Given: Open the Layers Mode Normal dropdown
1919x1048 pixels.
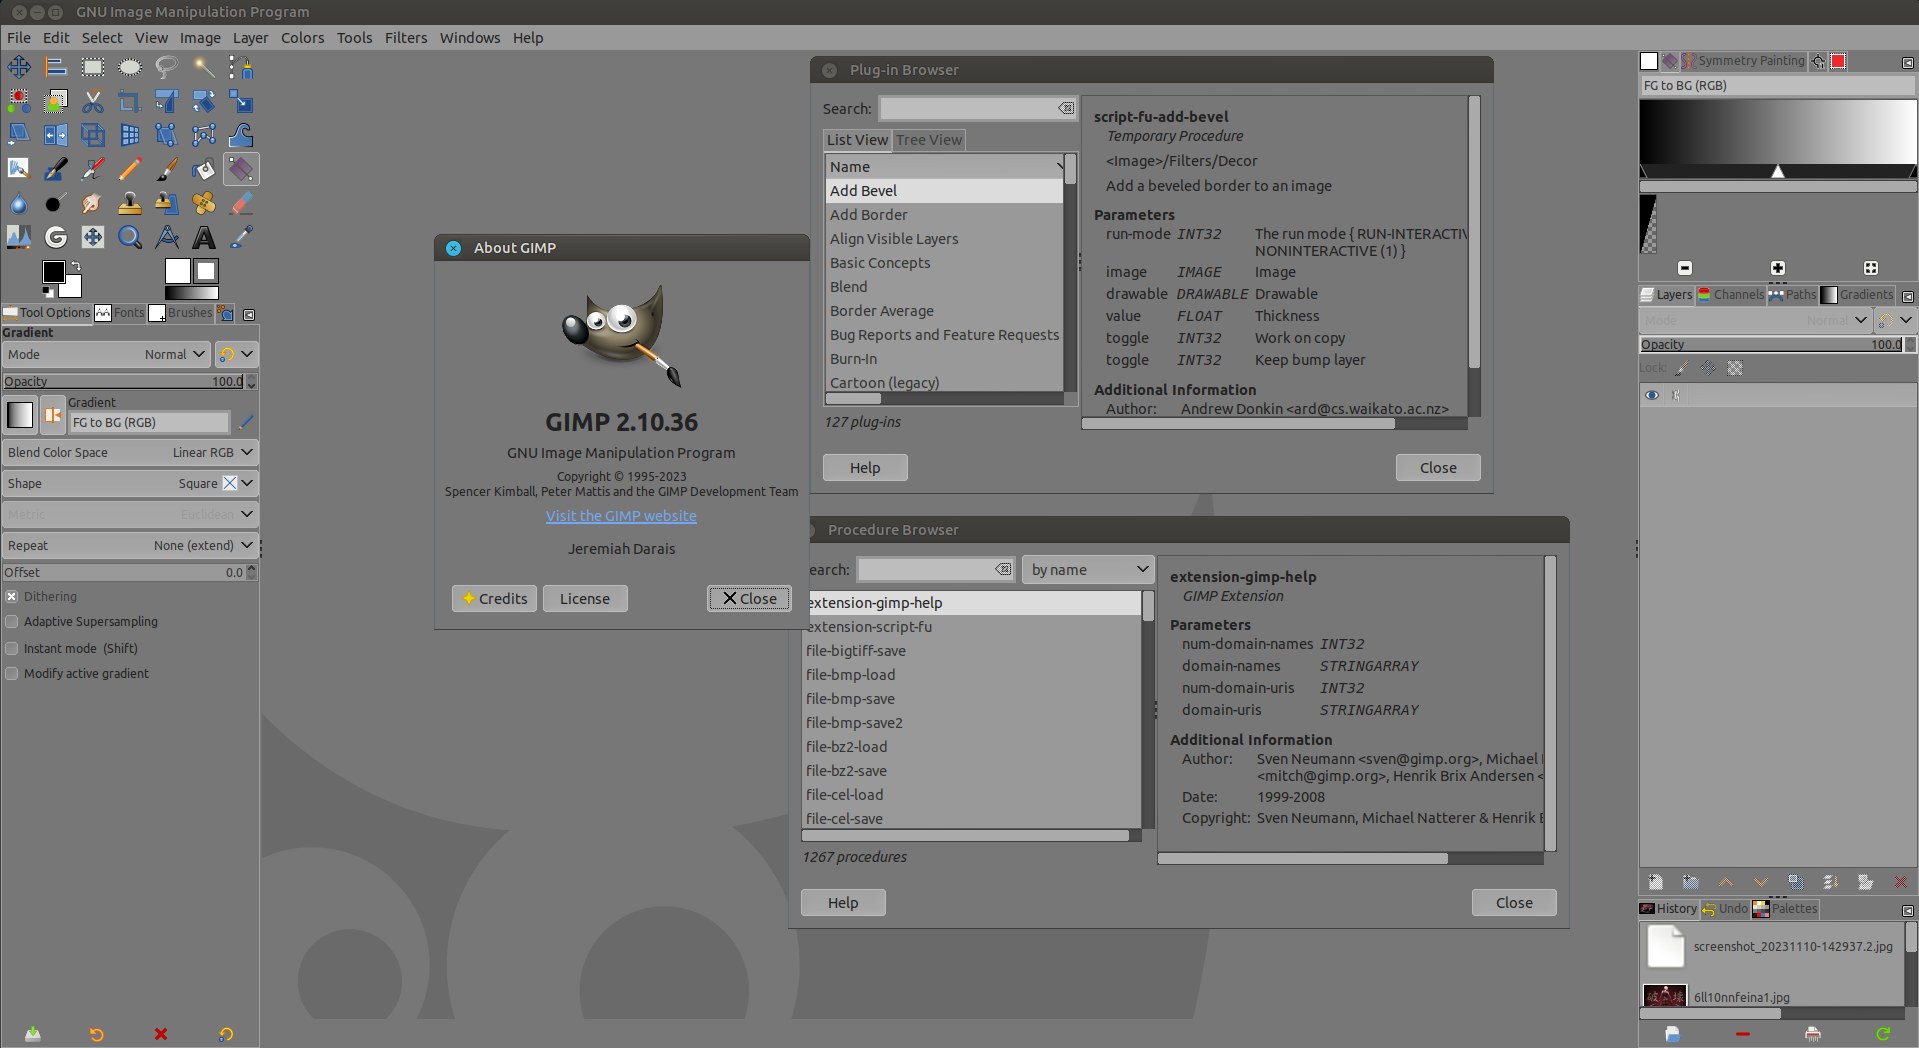Looking at the screenshot, I should point(1755,320).
